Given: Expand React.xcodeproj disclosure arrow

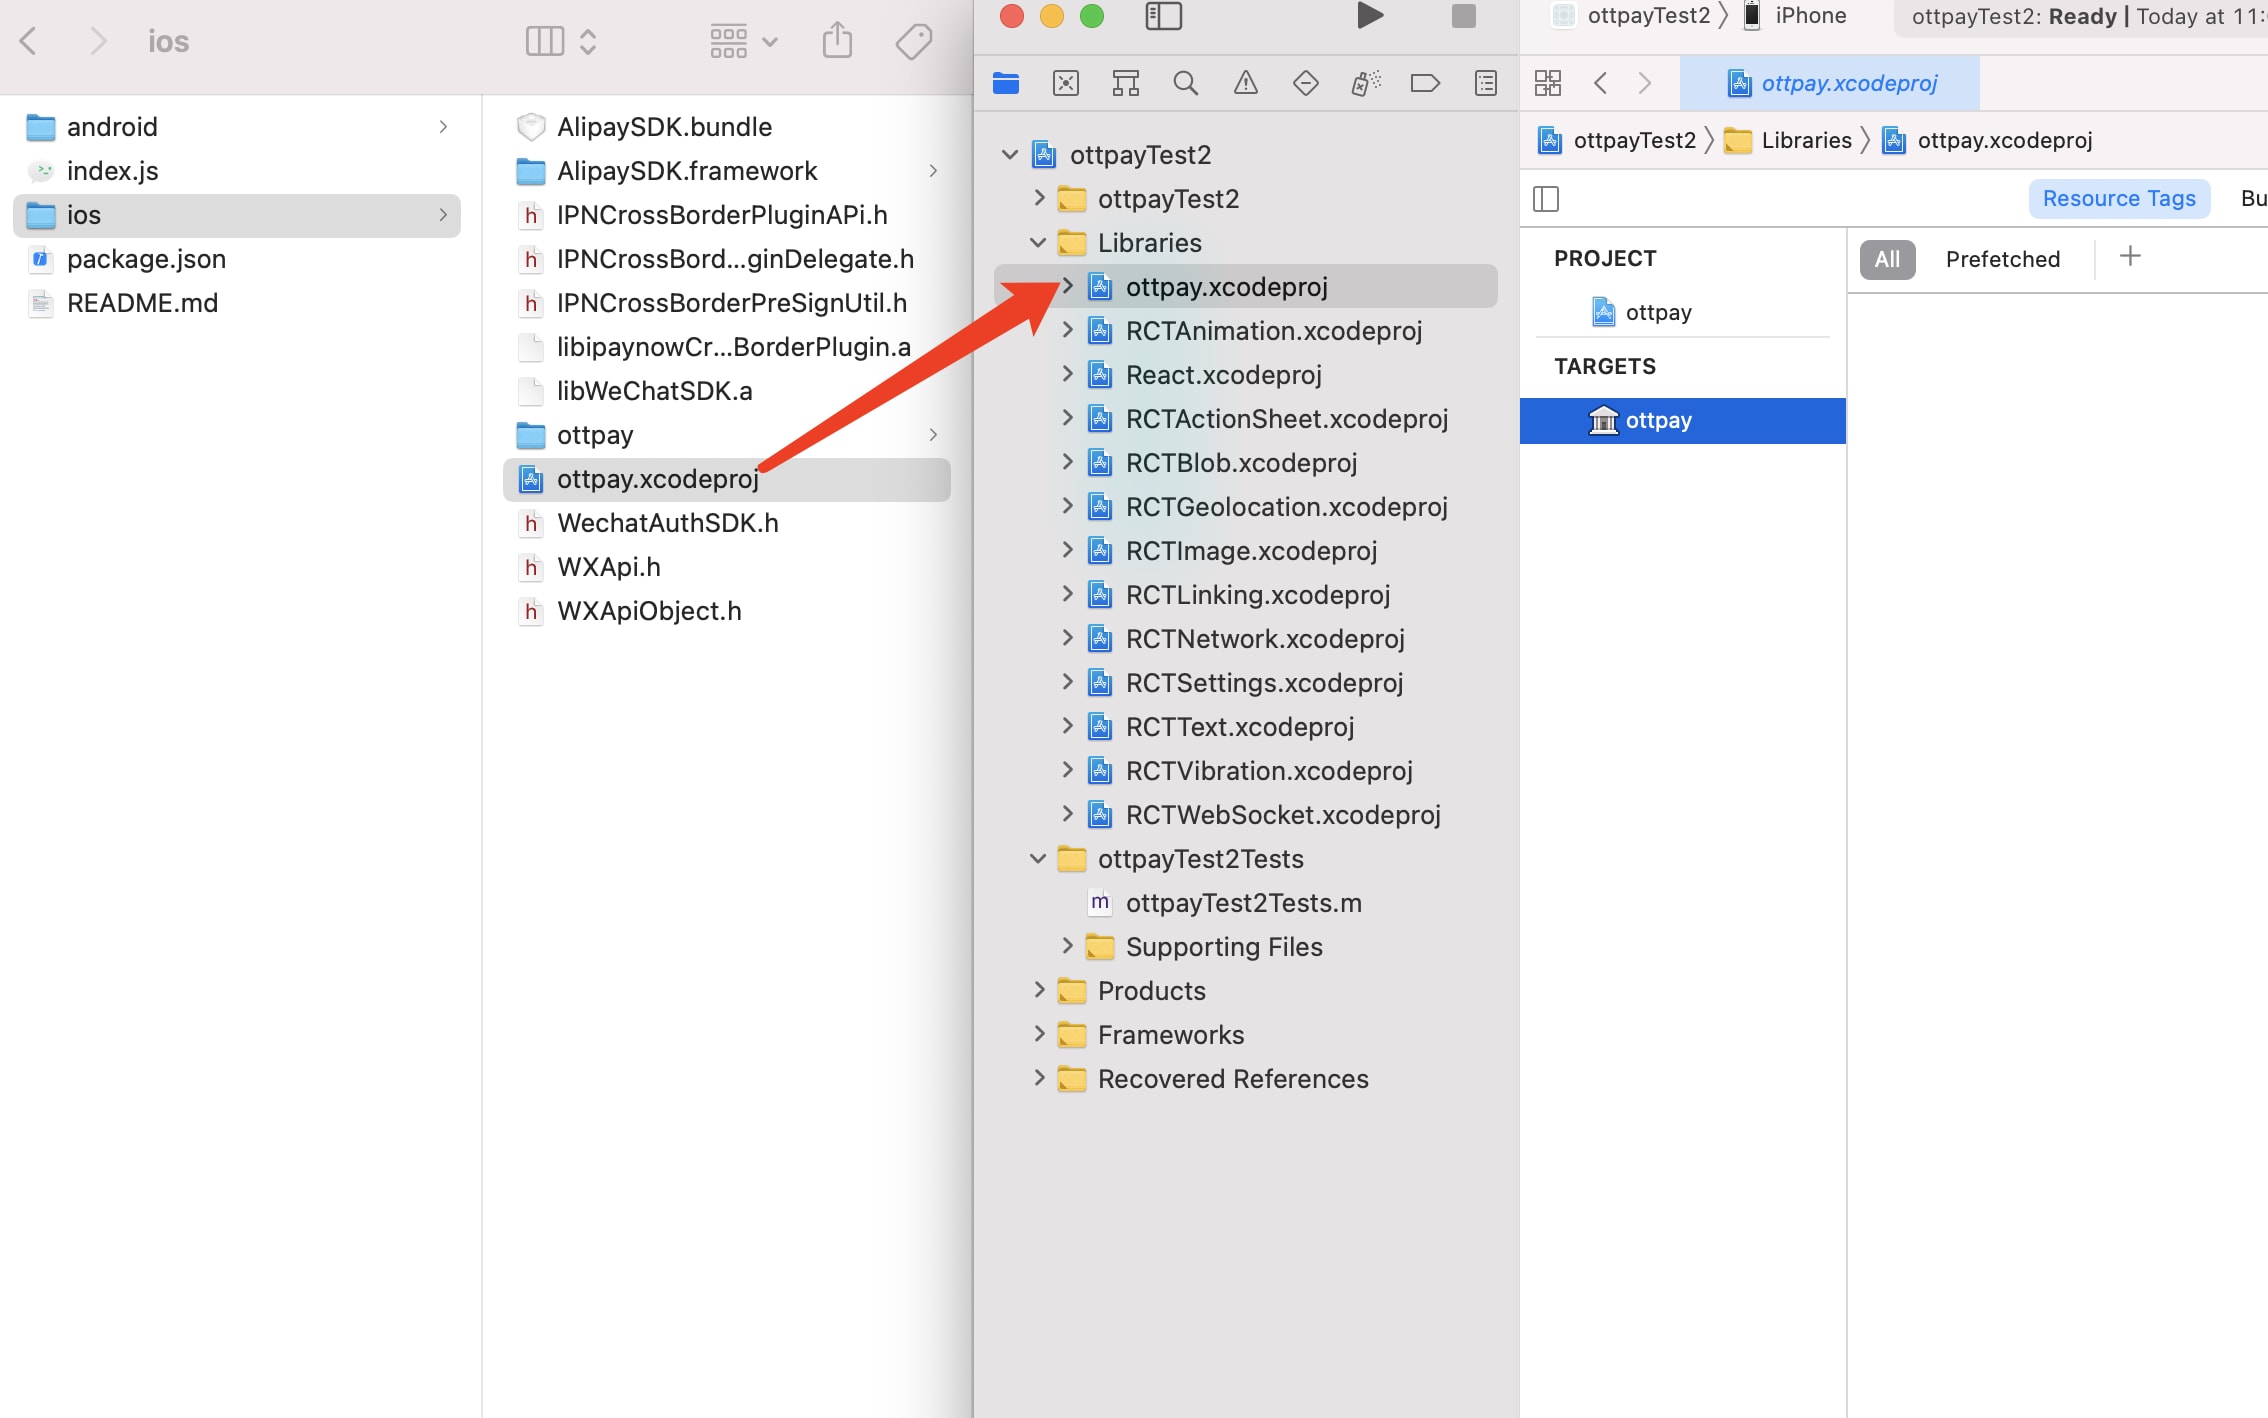Looking at the screenshot, I should 1067,375.
